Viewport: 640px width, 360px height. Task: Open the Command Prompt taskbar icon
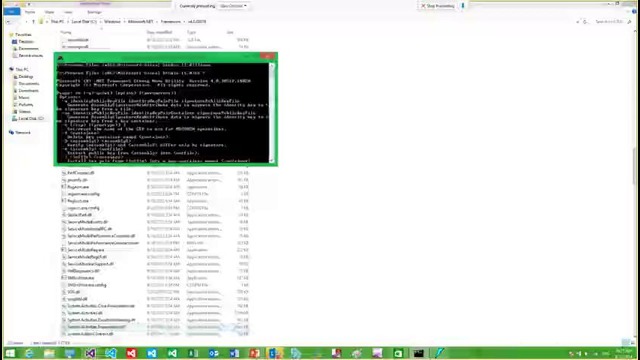(x=418, y=353)
